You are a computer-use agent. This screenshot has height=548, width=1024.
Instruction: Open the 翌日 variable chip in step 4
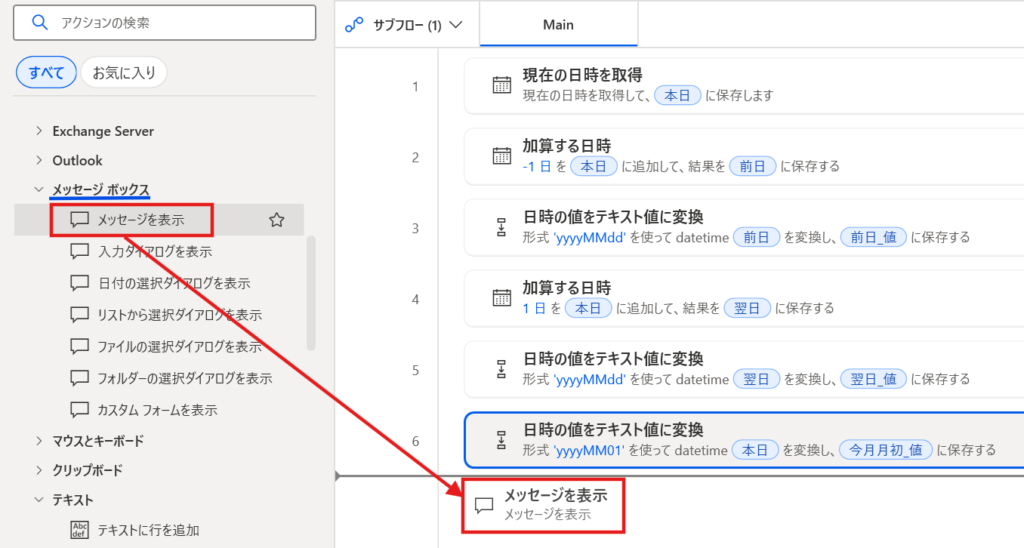747,308
